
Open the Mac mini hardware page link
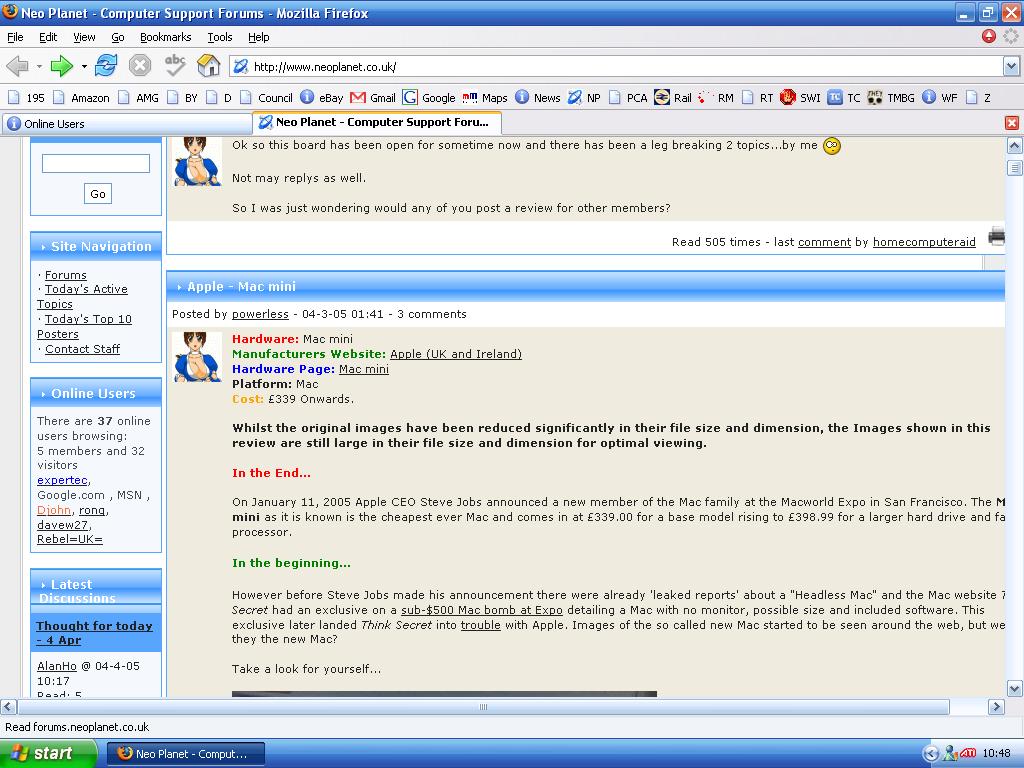click(x=364, y=369)
